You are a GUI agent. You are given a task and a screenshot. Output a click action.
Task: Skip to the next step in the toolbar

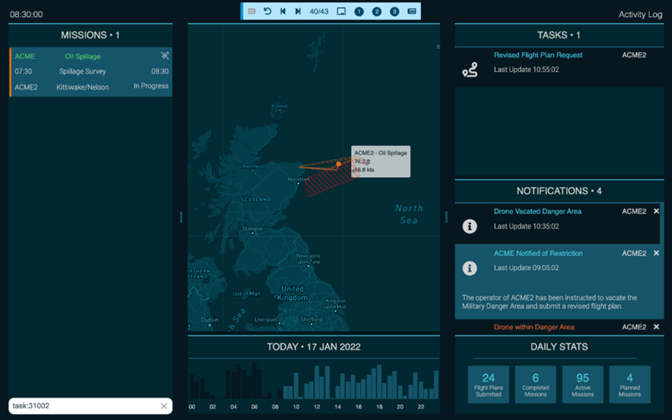pyautogui.click(x=298, y=11)
